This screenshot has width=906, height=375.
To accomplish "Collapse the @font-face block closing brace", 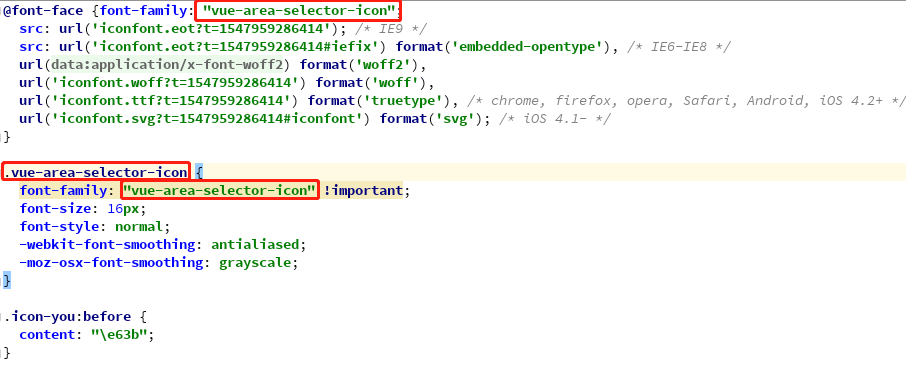I will [x=7, y=136].
